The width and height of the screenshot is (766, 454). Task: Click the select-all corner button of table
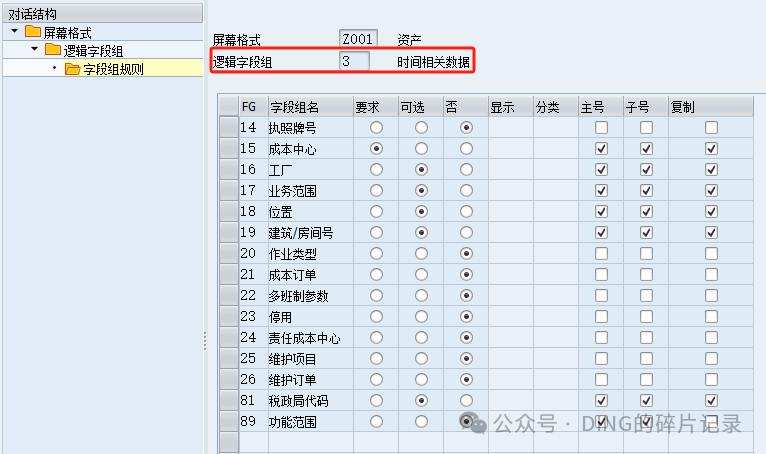pos(229,107)
